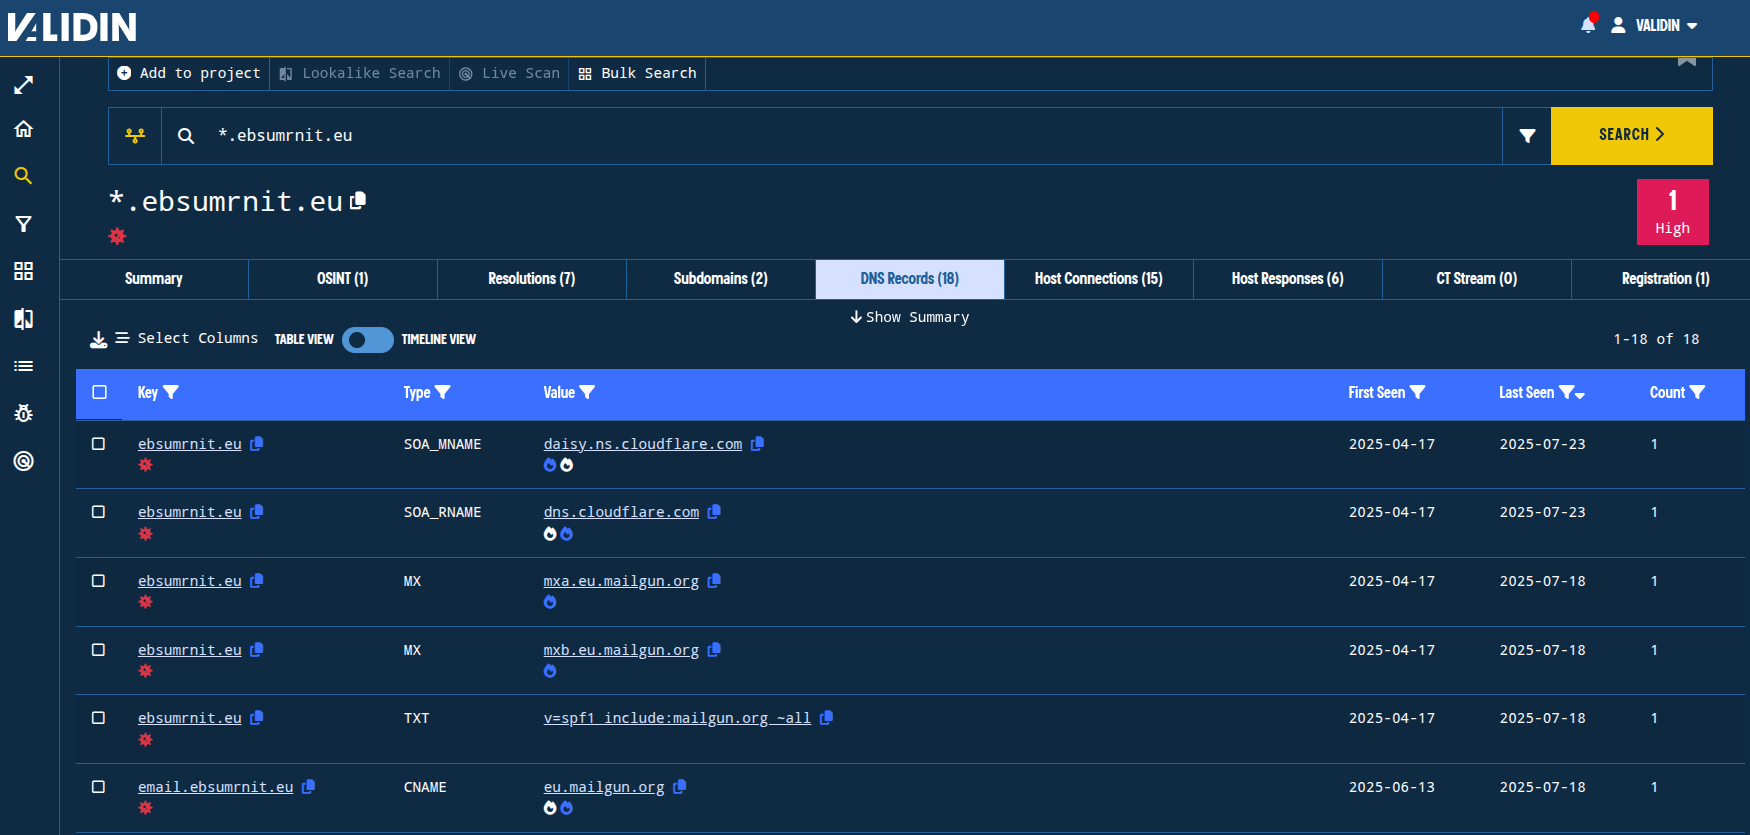Click the Validin logo
The height and width of the screenshot is (835, 1750).
[x=72, y=27]
